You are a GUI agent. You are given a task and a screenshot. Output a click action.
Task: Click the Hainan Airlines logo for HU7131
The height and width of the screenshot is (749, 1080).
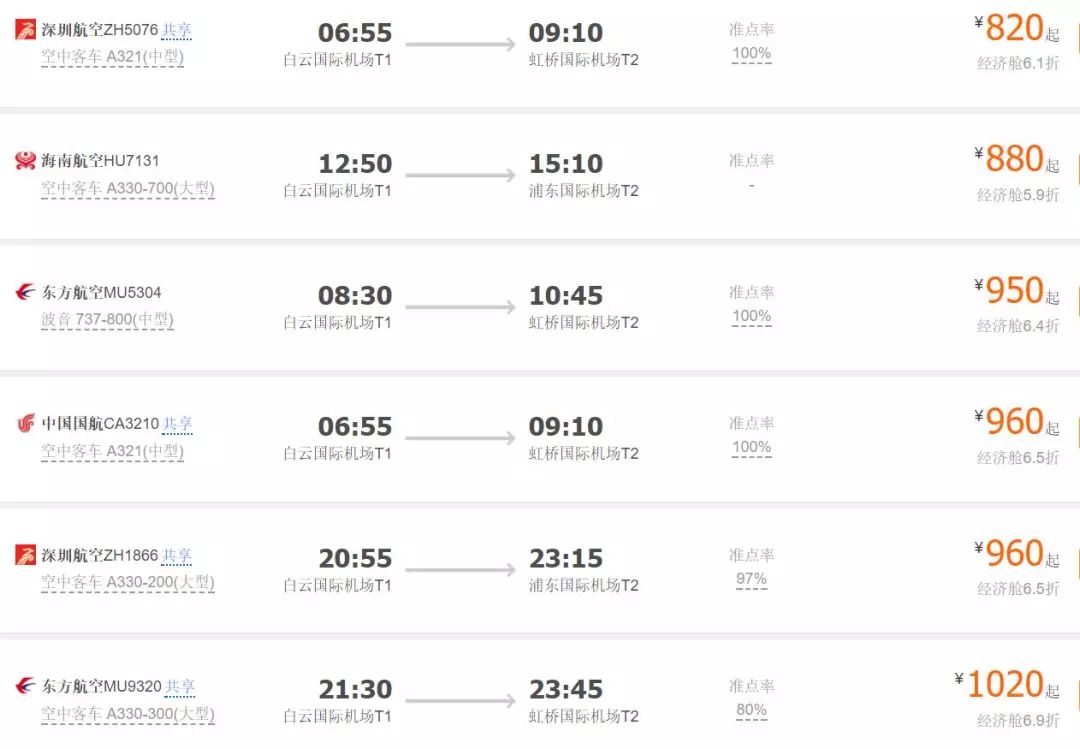pyautogui.click(x=25, y=161)
